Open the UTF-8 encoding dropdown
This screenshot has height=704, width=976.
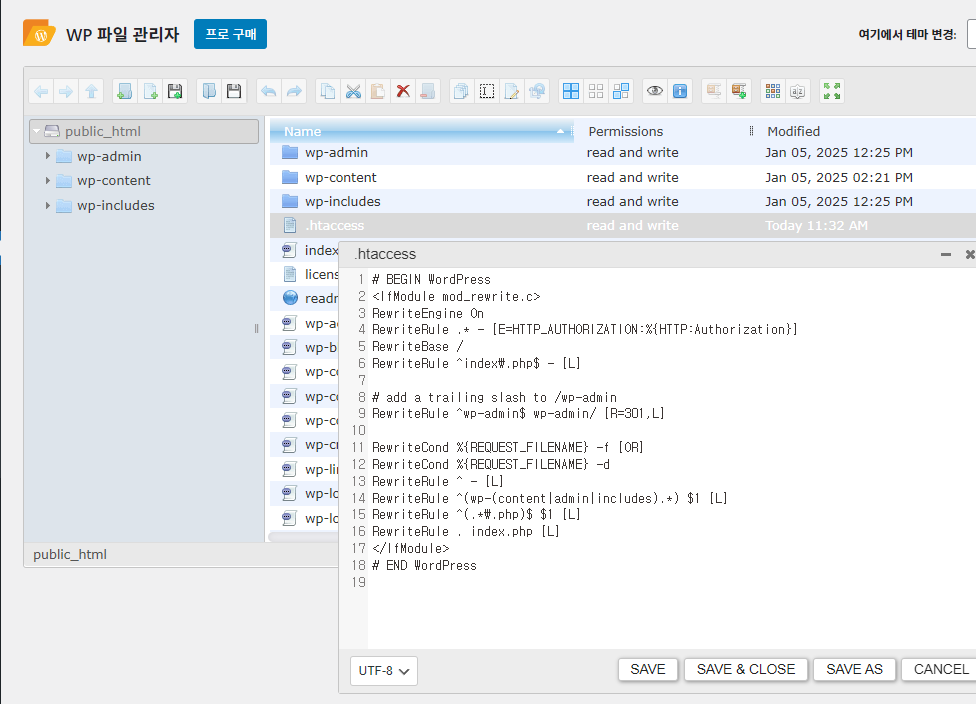point(383,671)
